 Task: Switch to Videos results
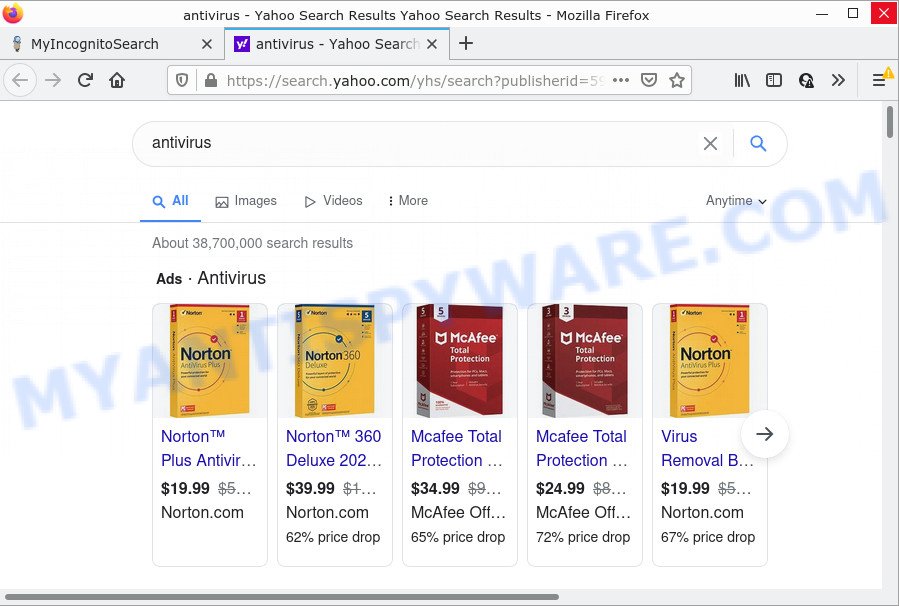tap(333, 201)
